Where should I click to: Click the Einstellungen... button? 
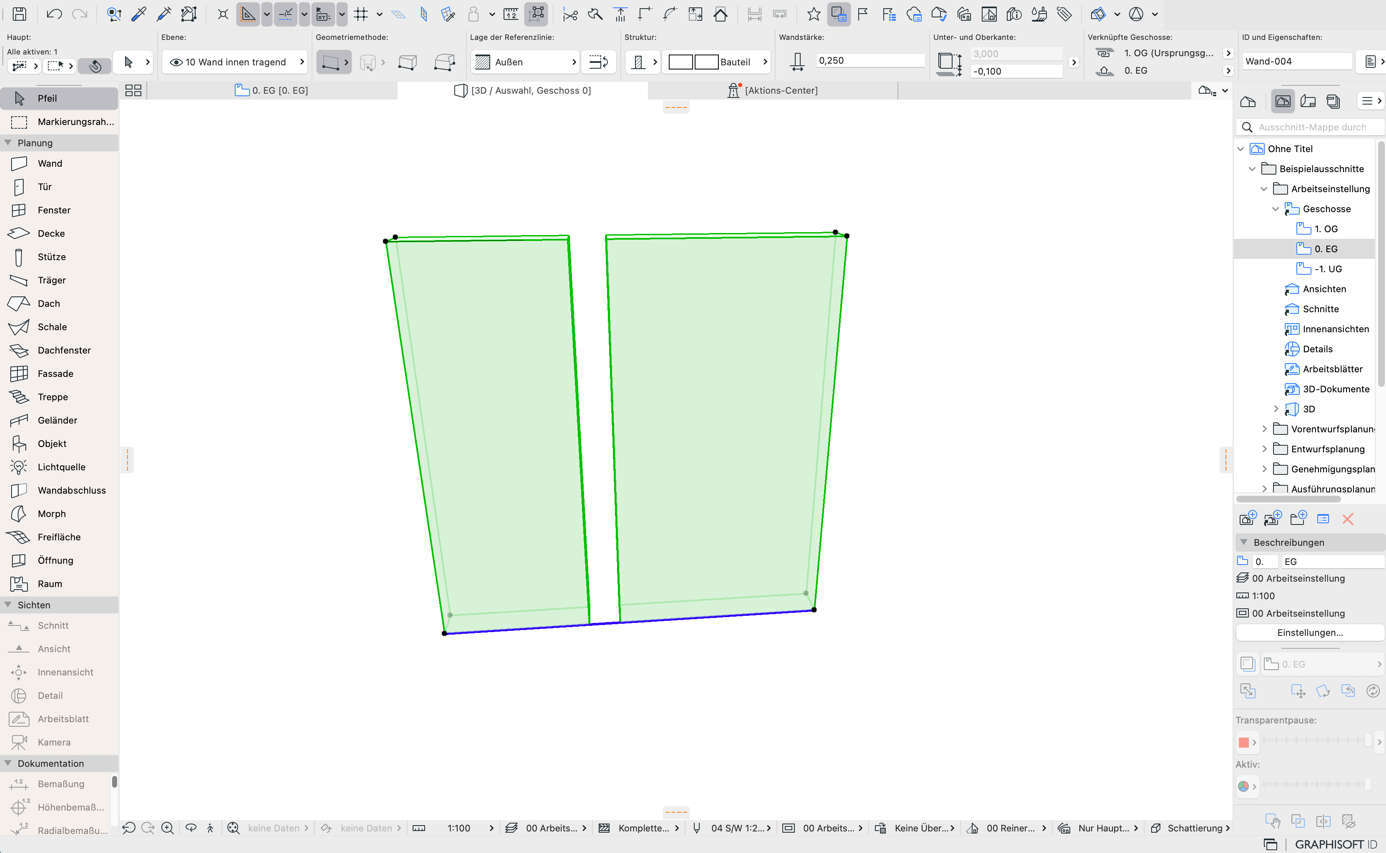click(1310, 633)
